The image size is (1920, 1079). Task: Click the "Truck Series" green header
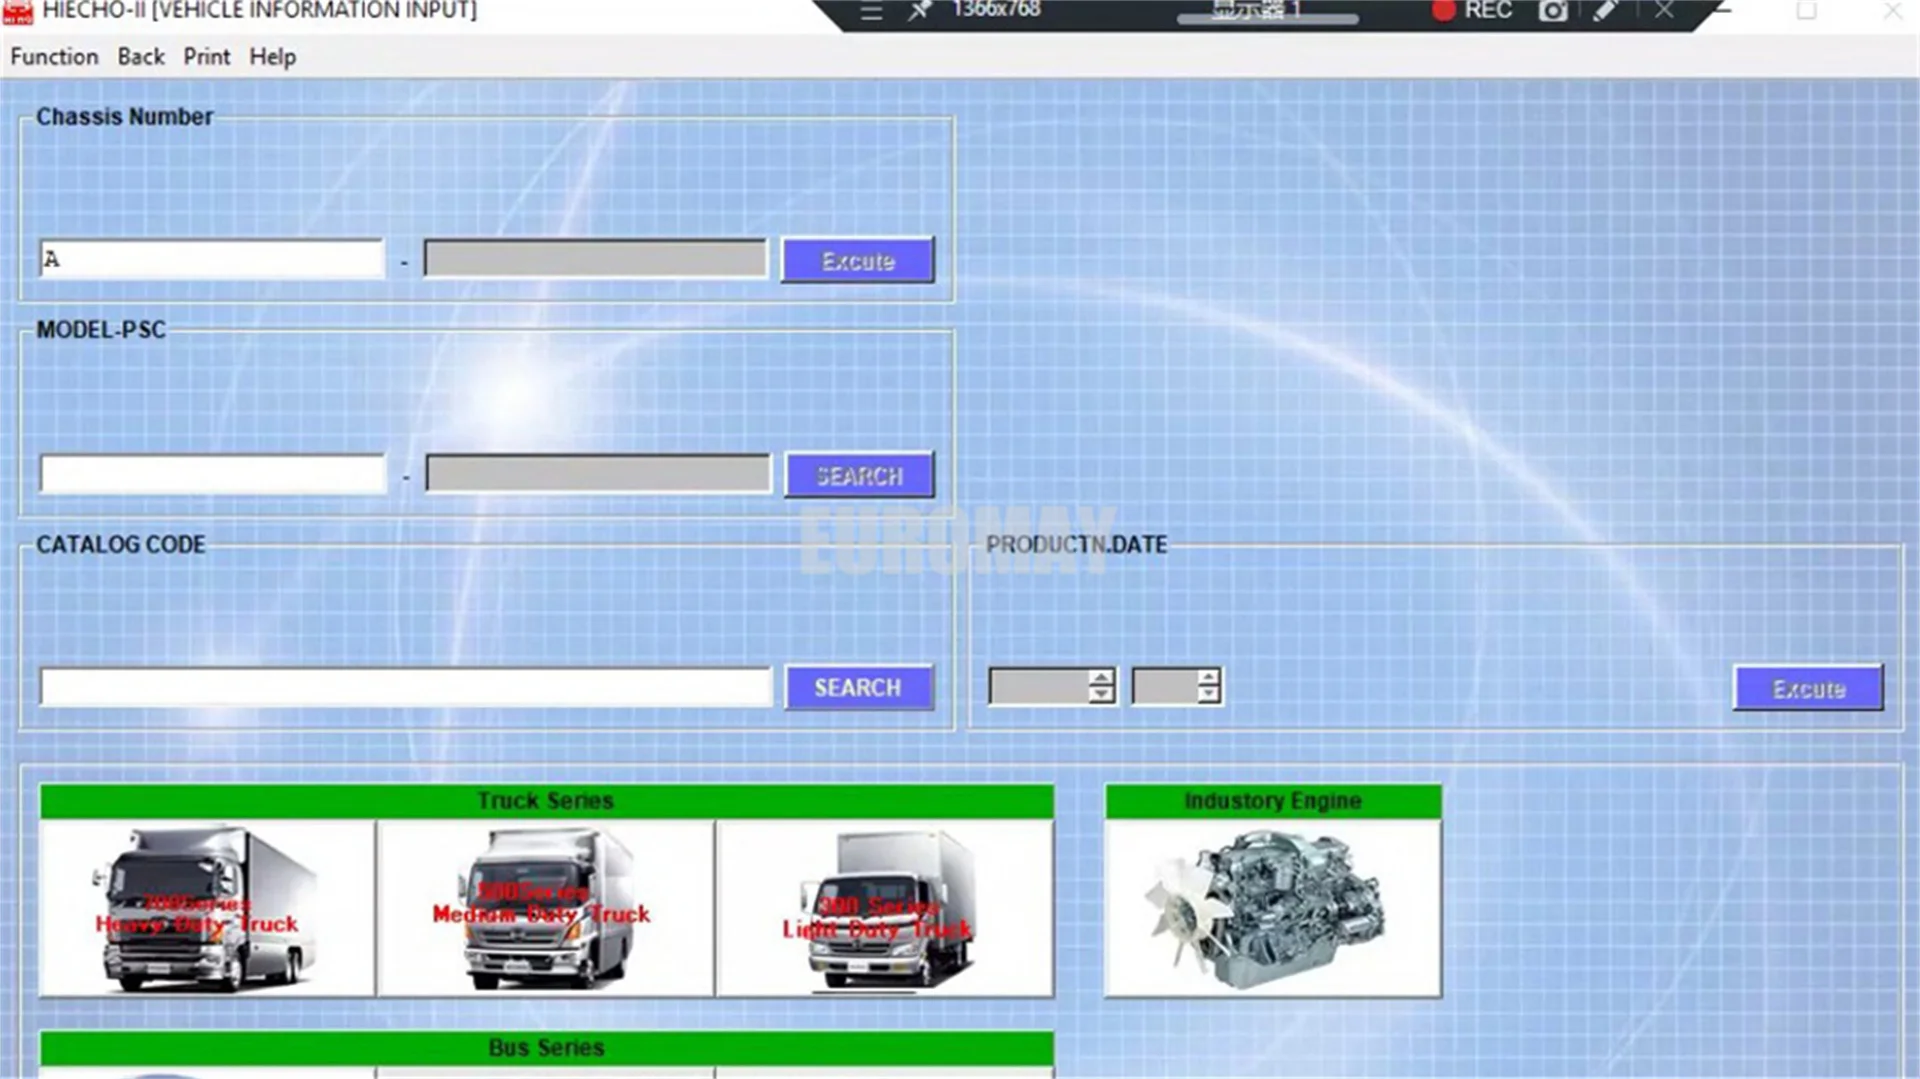pos(546,801)
